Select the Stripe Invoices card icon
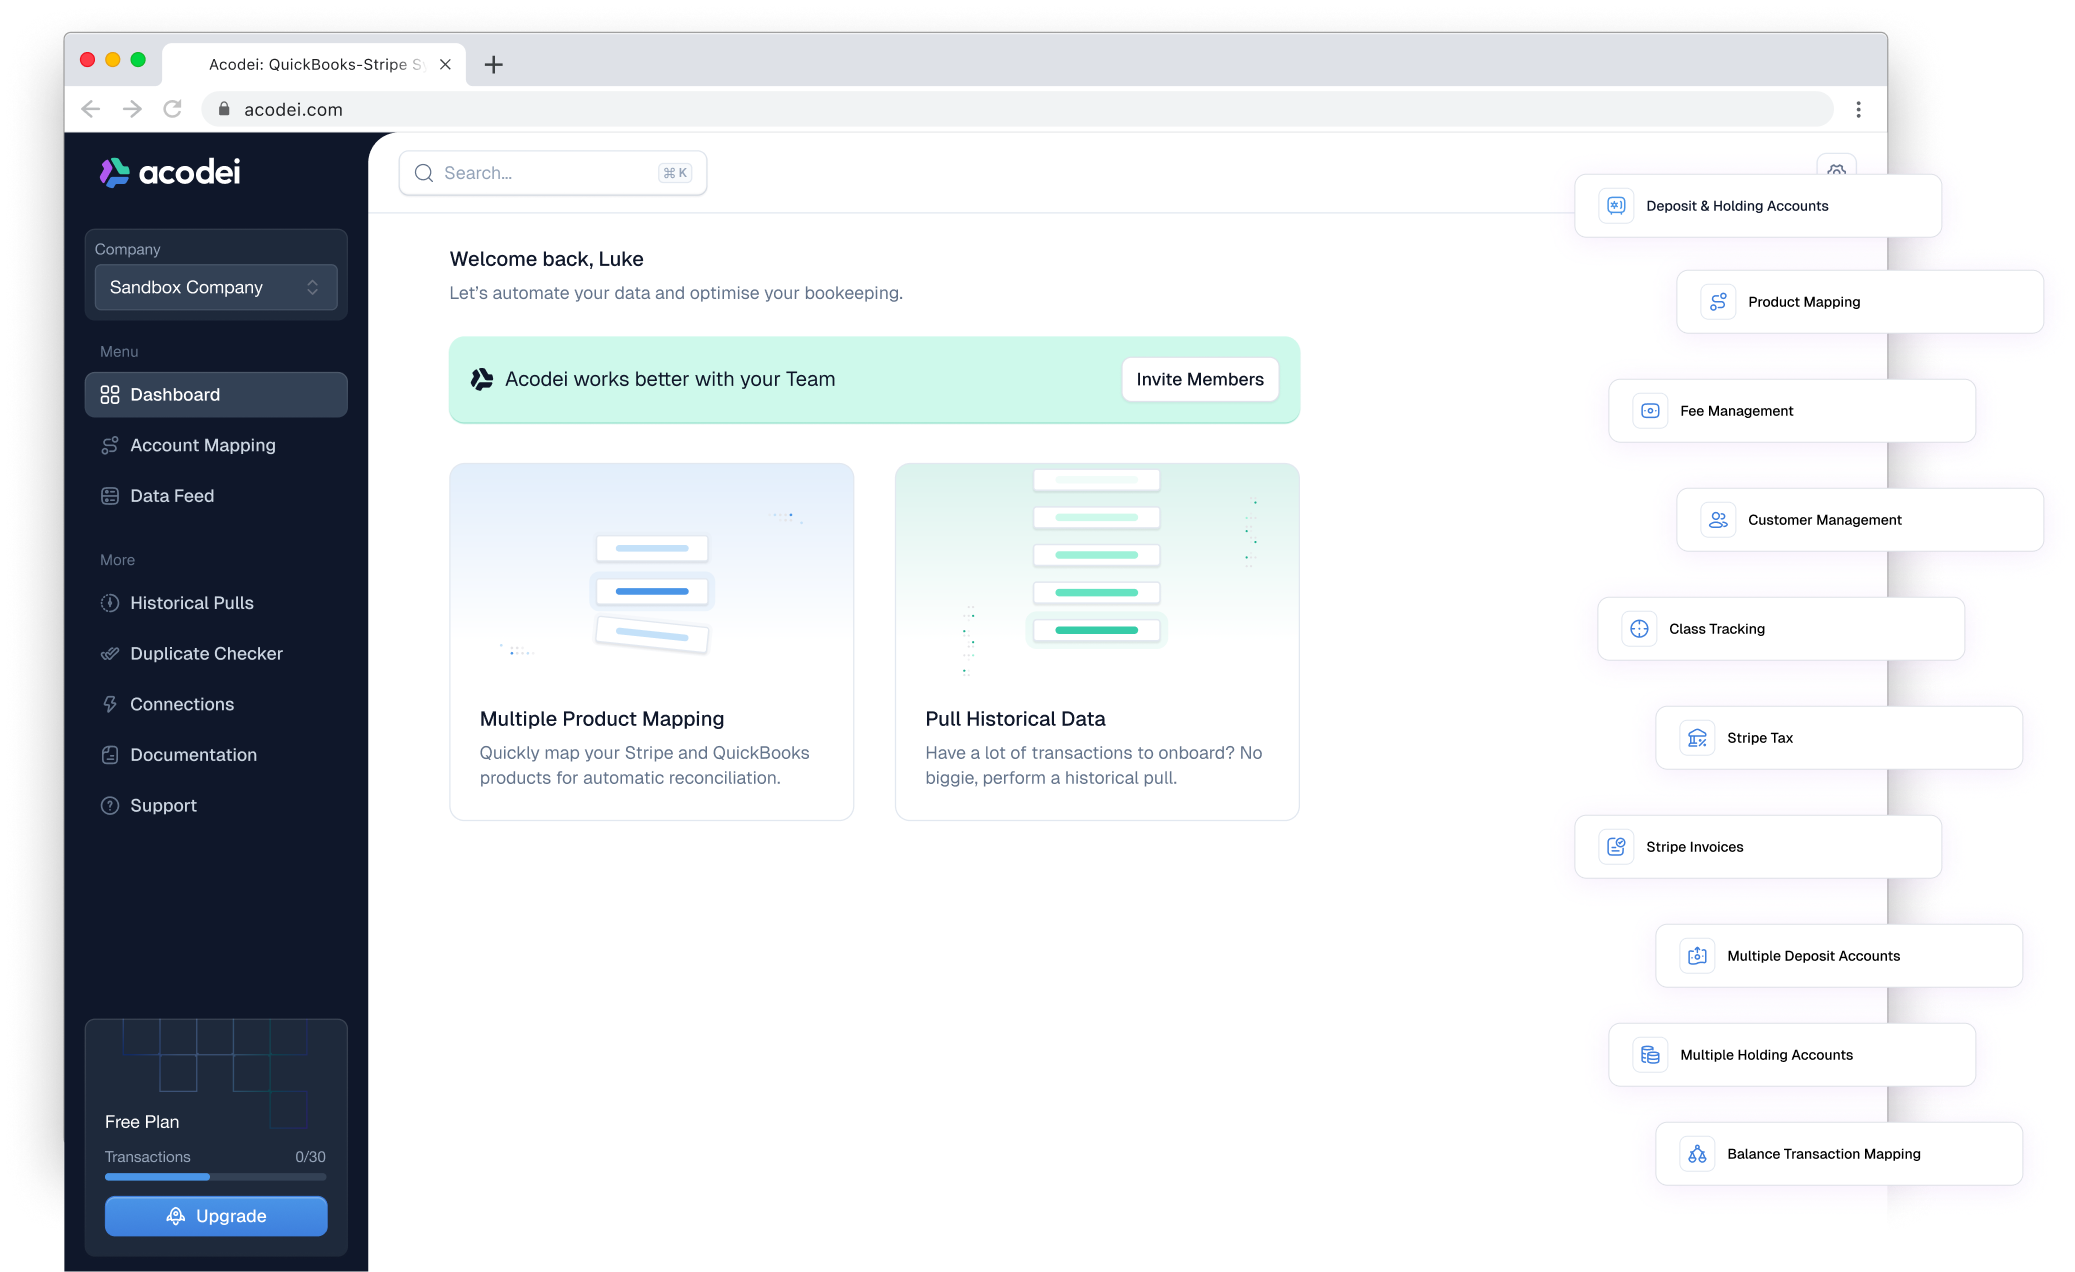 click(1615, 846)
